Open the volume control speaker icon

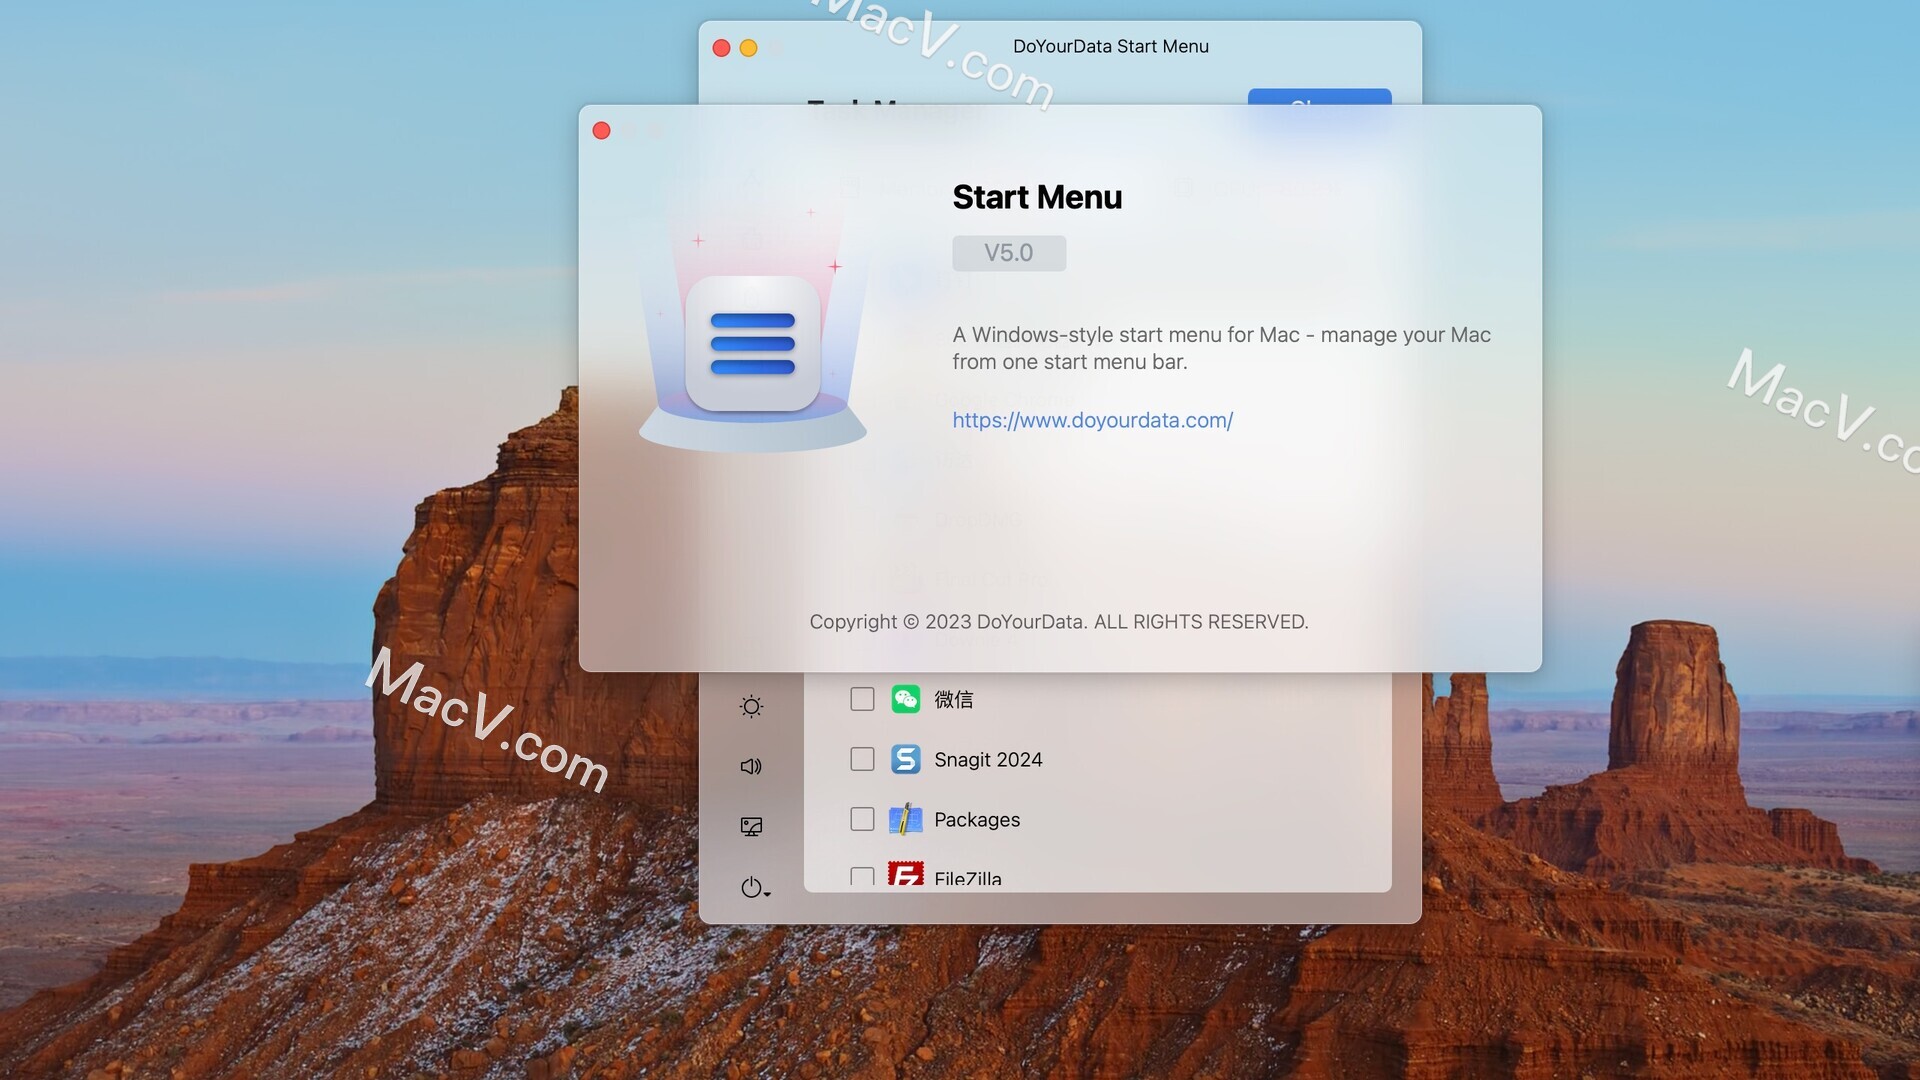pyautogui.click(x=751, y=767)
